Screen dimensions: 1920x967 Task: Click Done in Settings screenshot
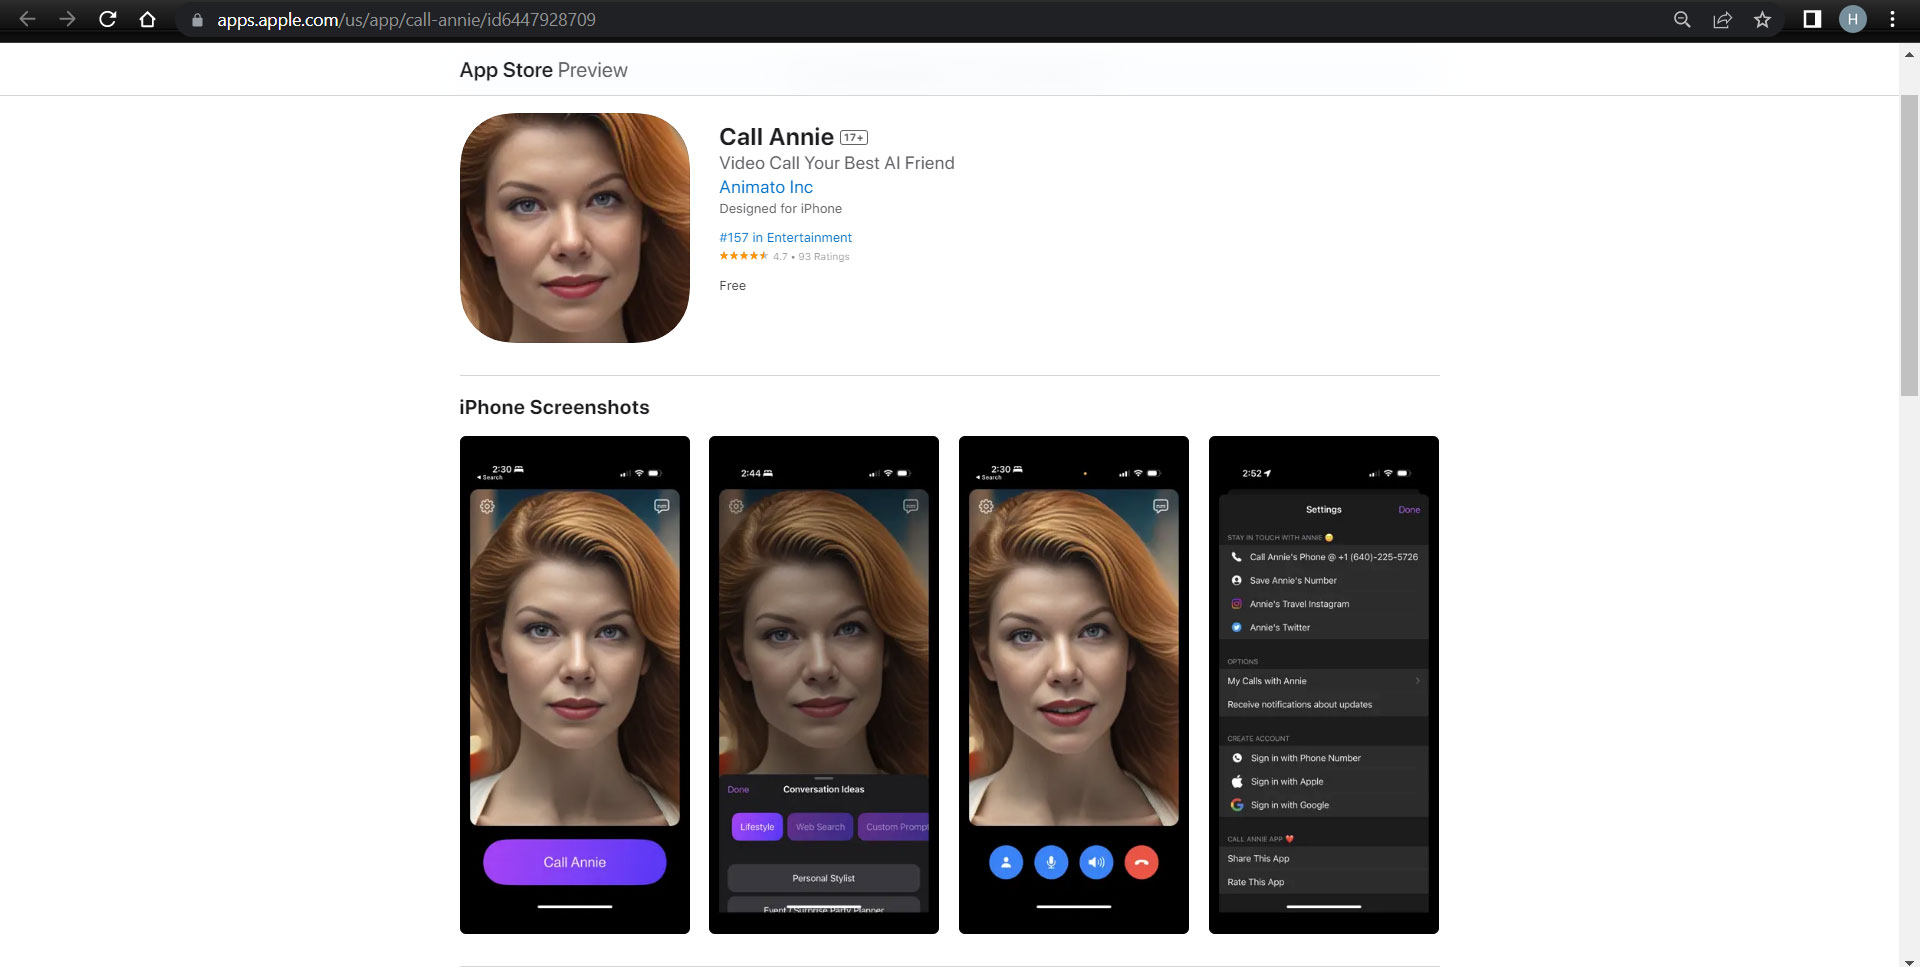(1409, 510)
